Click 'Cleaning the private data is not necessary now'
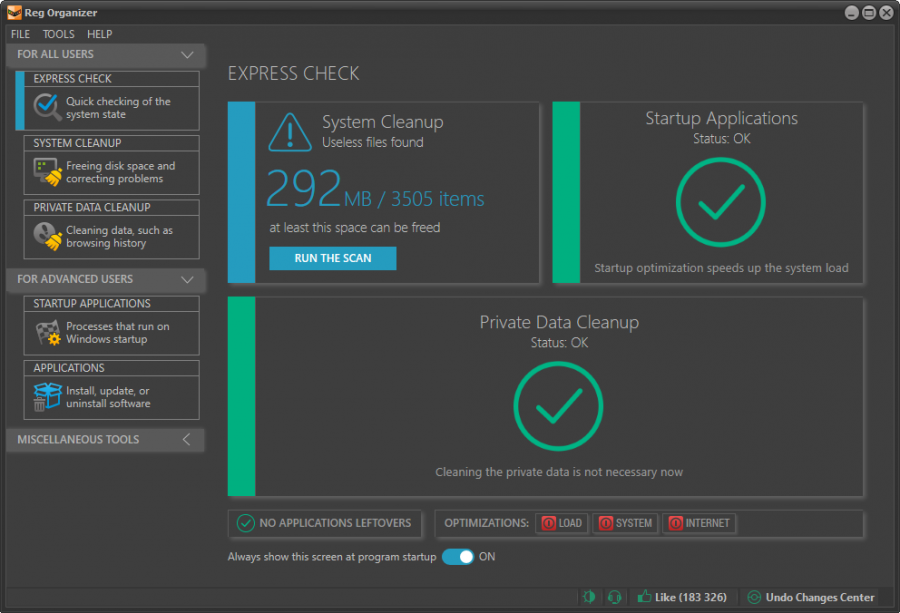Image resolution: width=900 pixels, height=613 pixels. (x=559, y=472)
